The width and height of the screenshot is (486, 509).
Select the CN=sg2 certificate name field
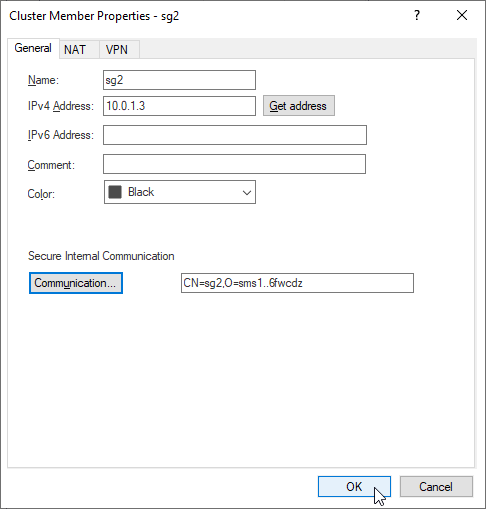pyautogui.click(x=297, y=283)
